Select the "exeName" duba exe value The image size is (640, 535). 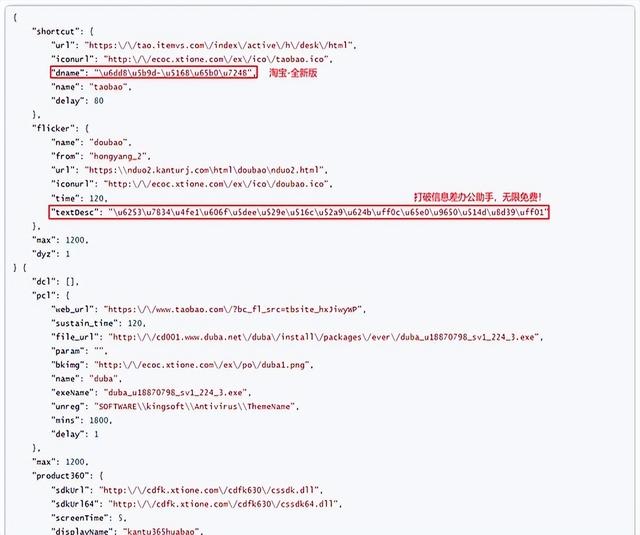[177, 393]
